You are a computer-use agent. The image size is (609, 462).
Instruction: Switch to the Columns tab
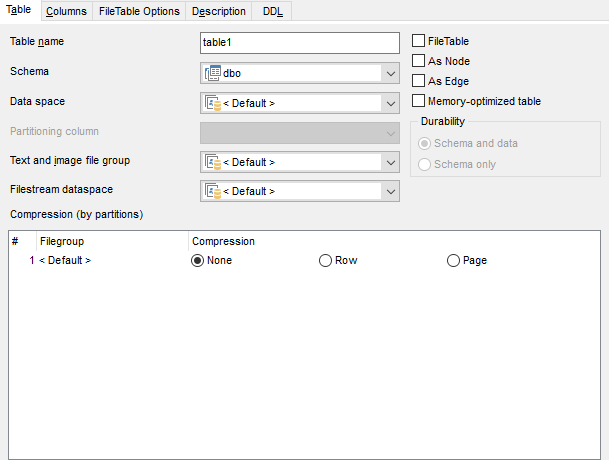pyautogui.click(x=67, y=11)
